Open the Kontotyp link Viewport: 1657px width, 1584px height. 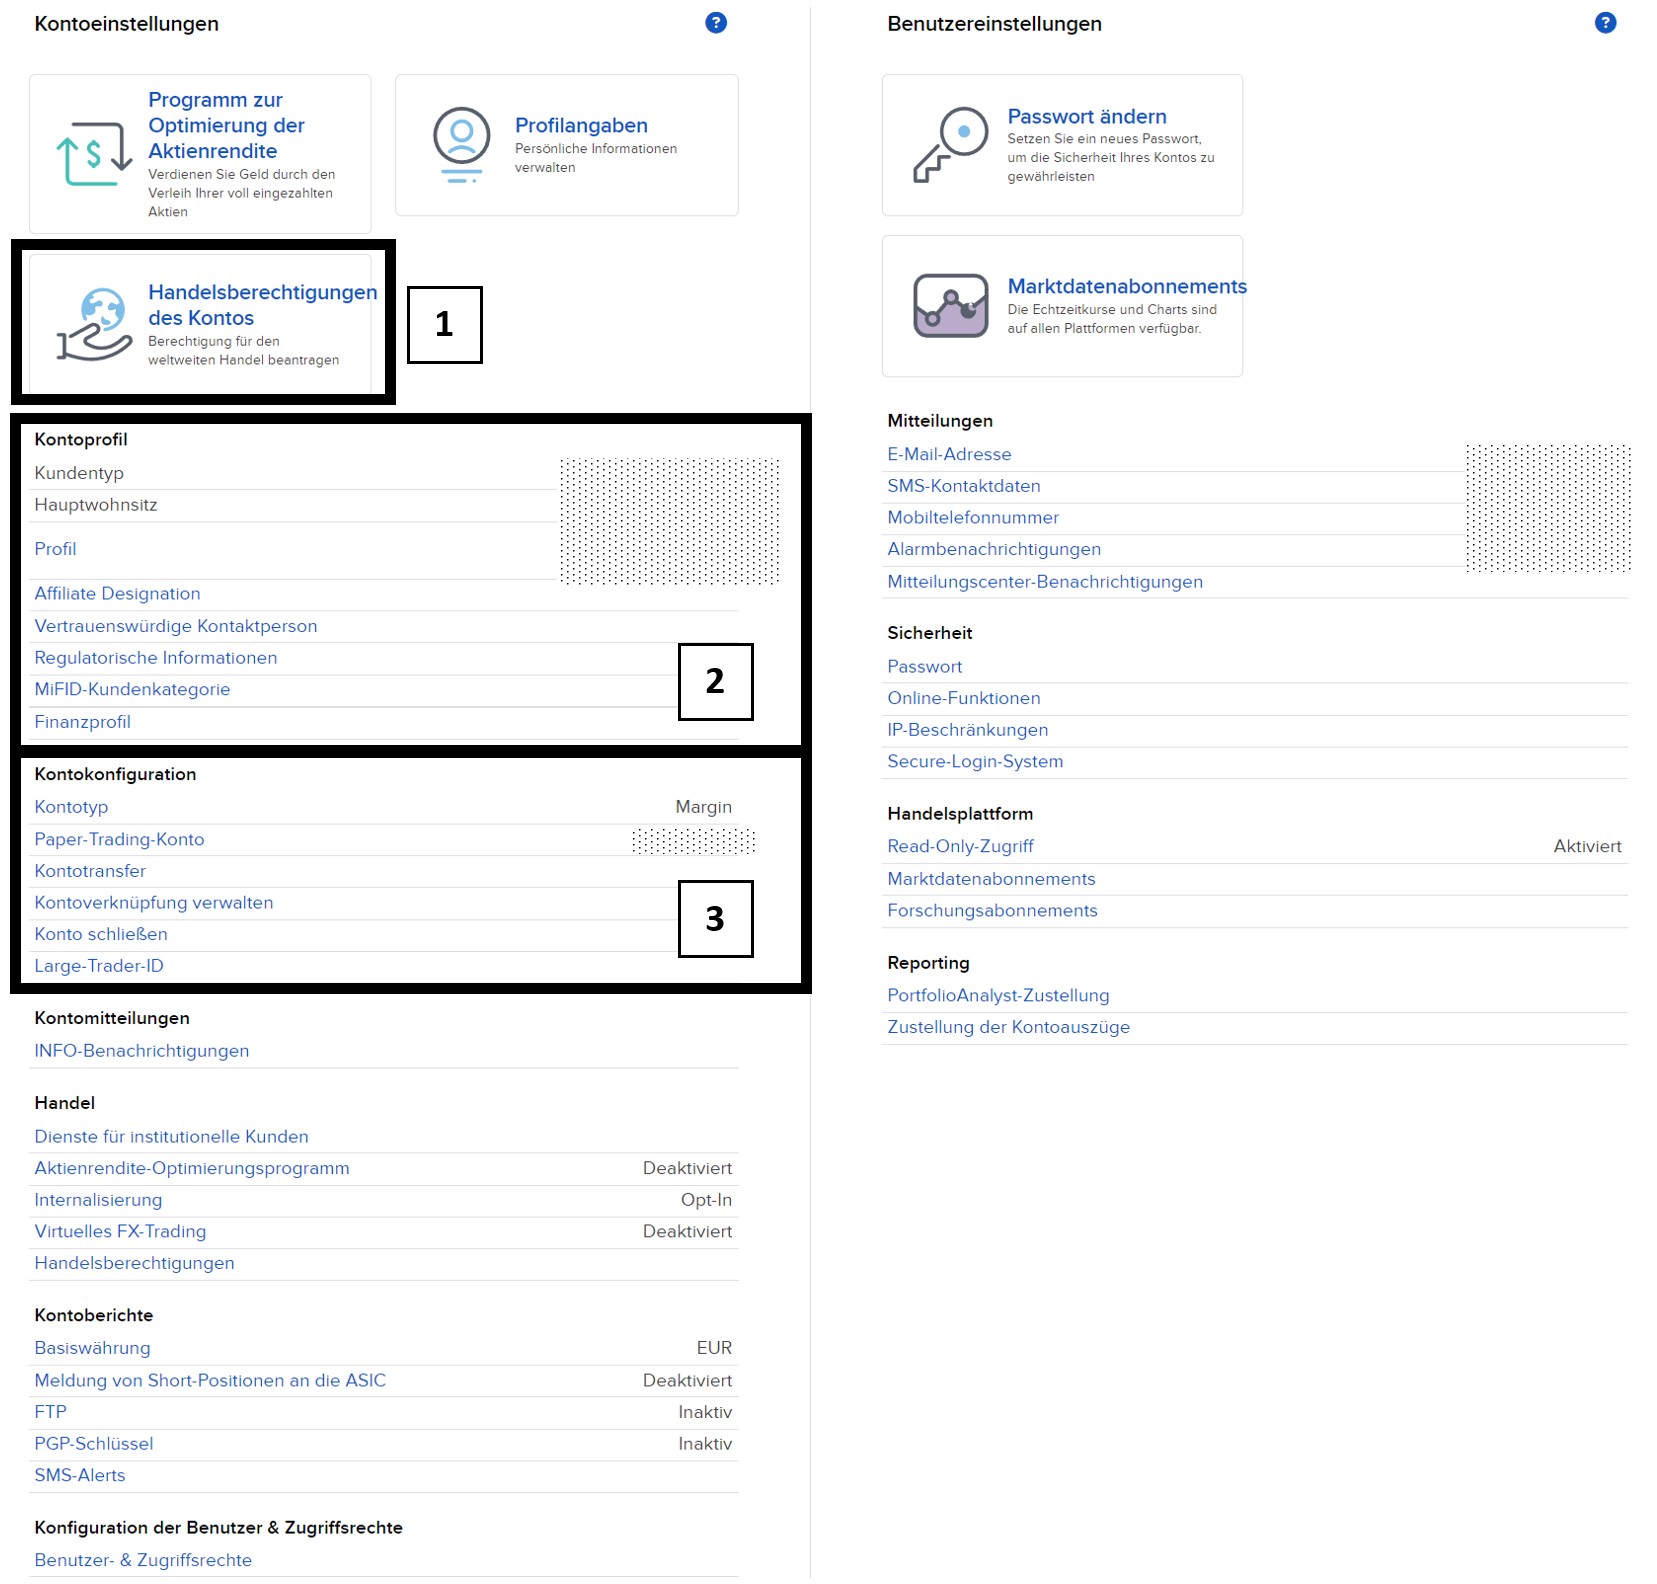coord(71,807)
